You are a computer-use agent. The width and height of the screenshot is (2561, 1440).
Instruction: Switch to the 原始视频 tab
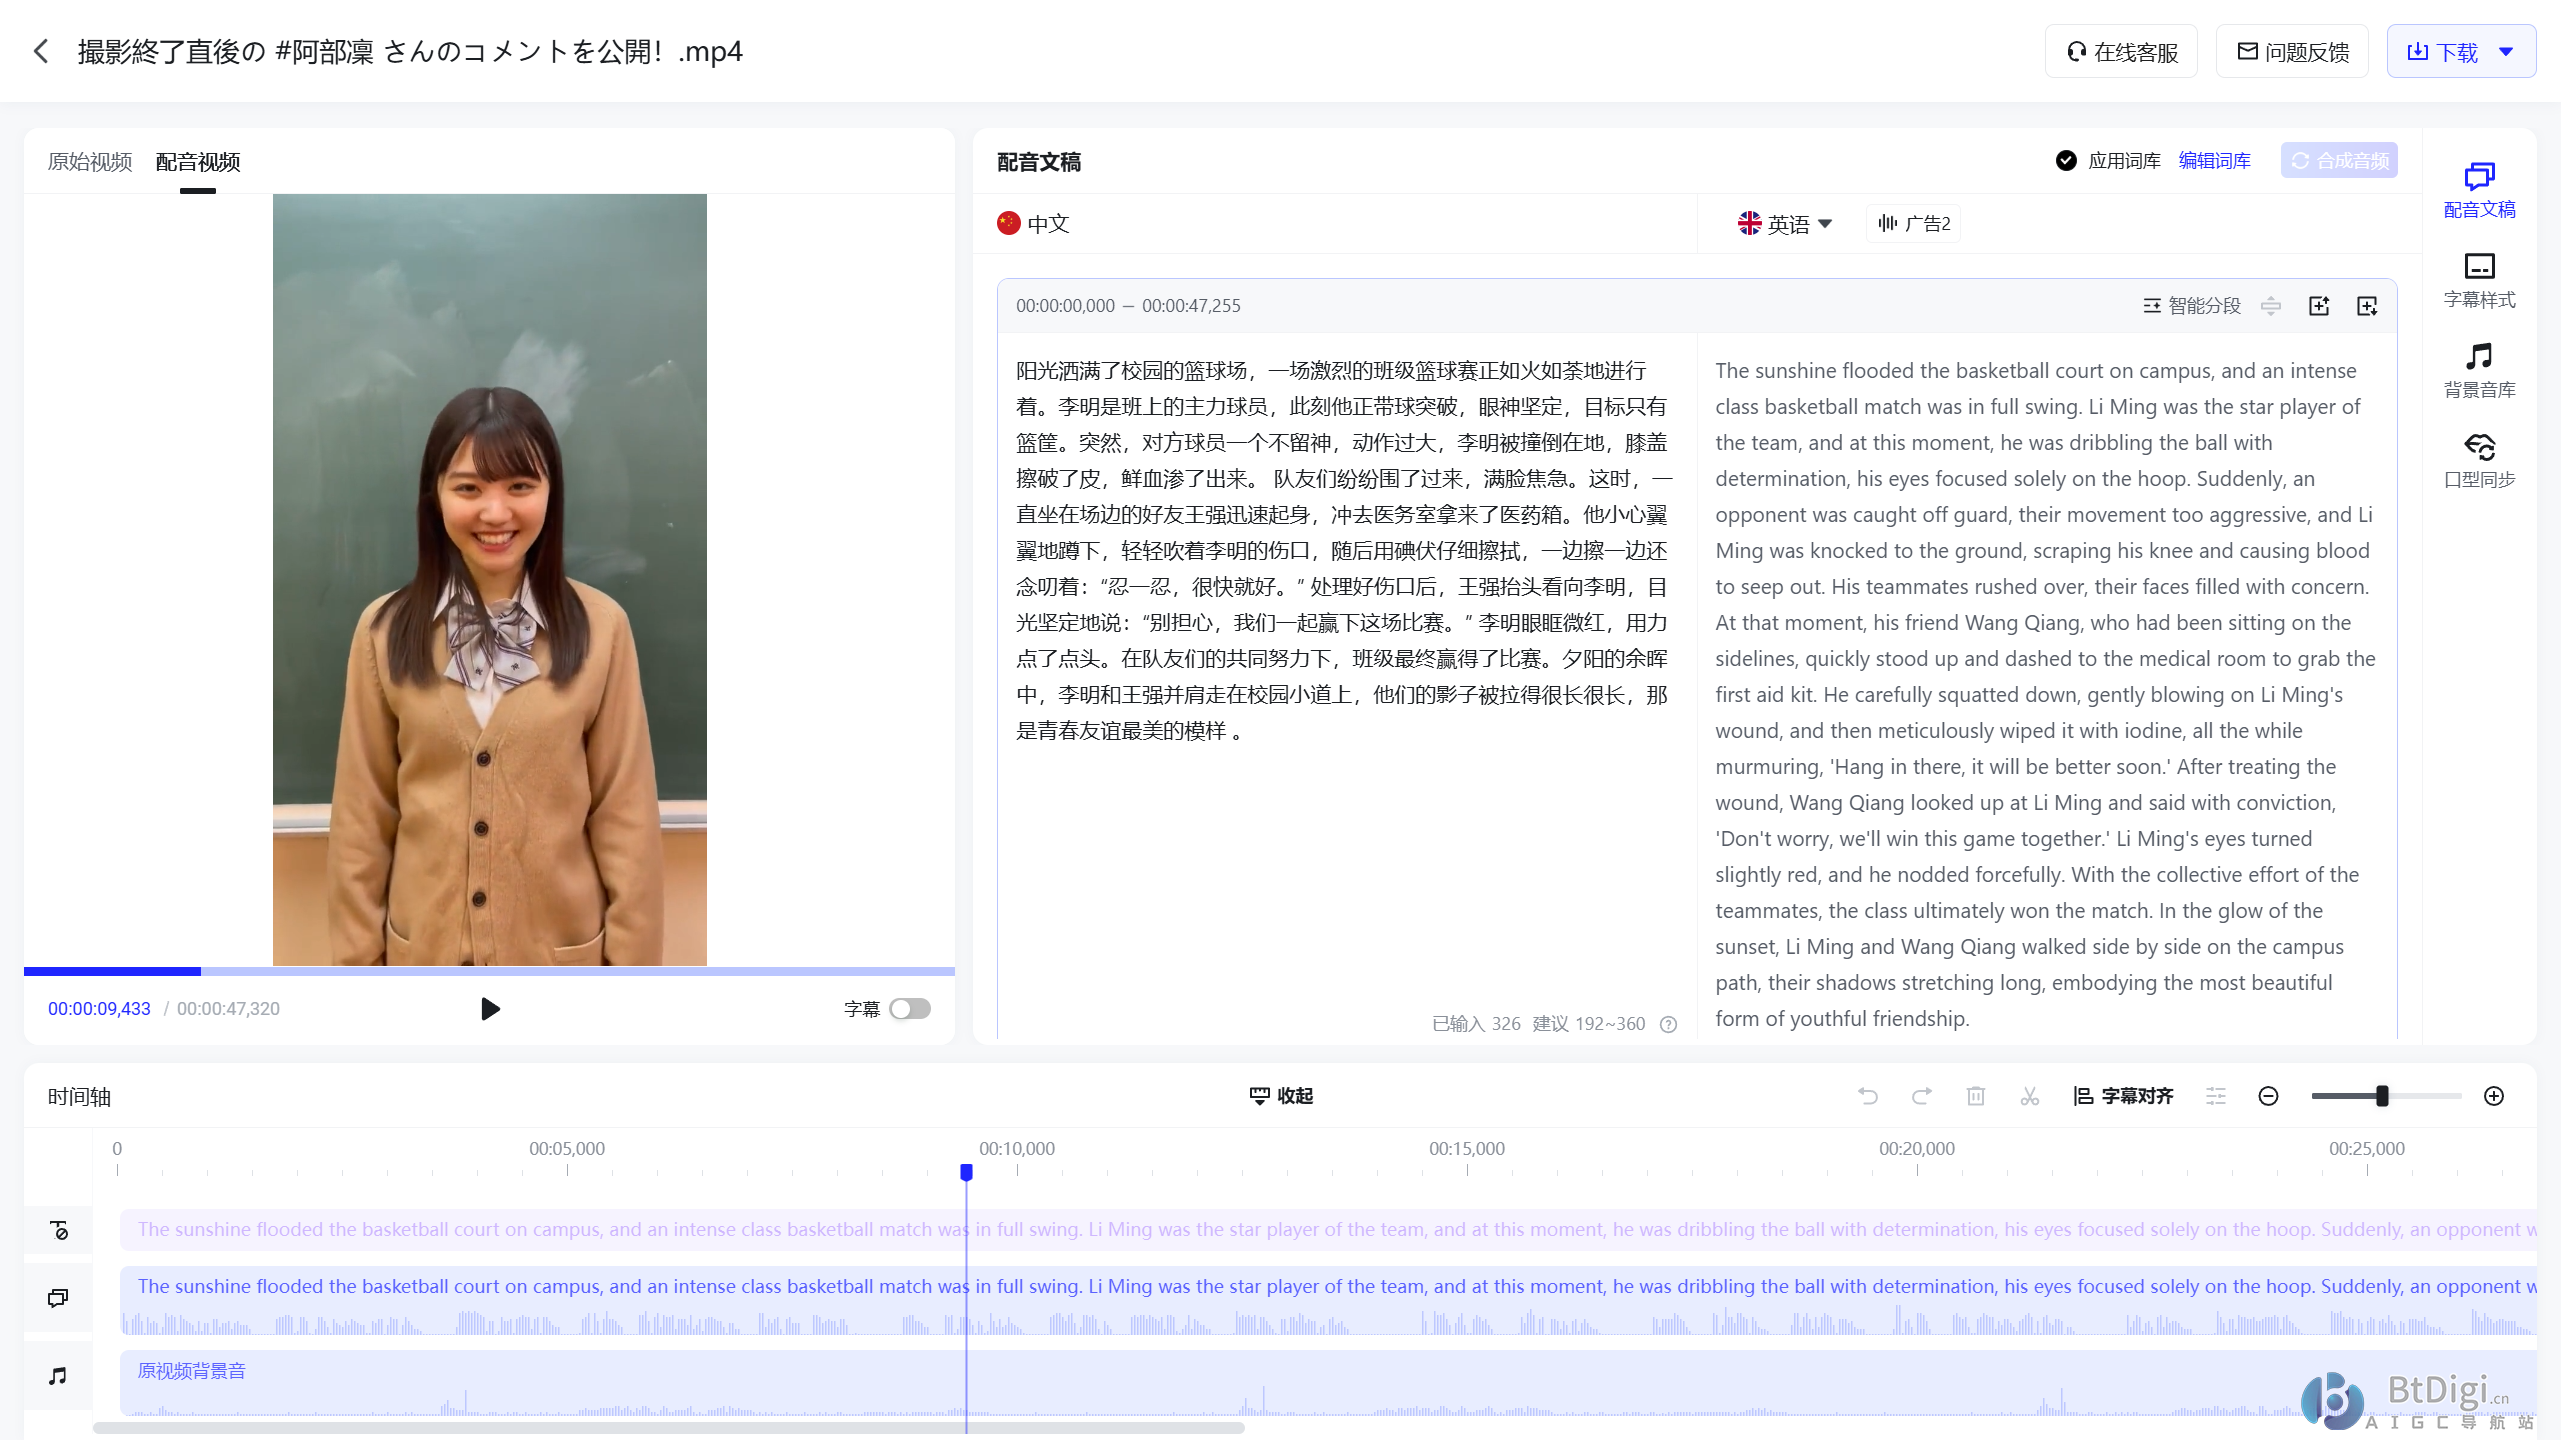90,162
